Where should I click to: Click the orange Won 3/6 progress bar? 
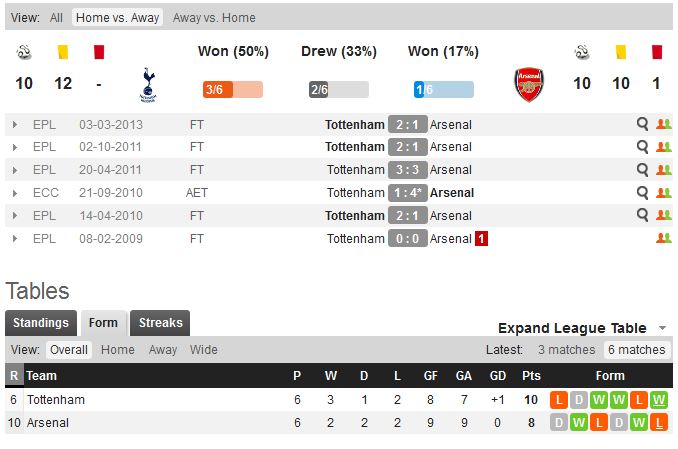[232, 90]
